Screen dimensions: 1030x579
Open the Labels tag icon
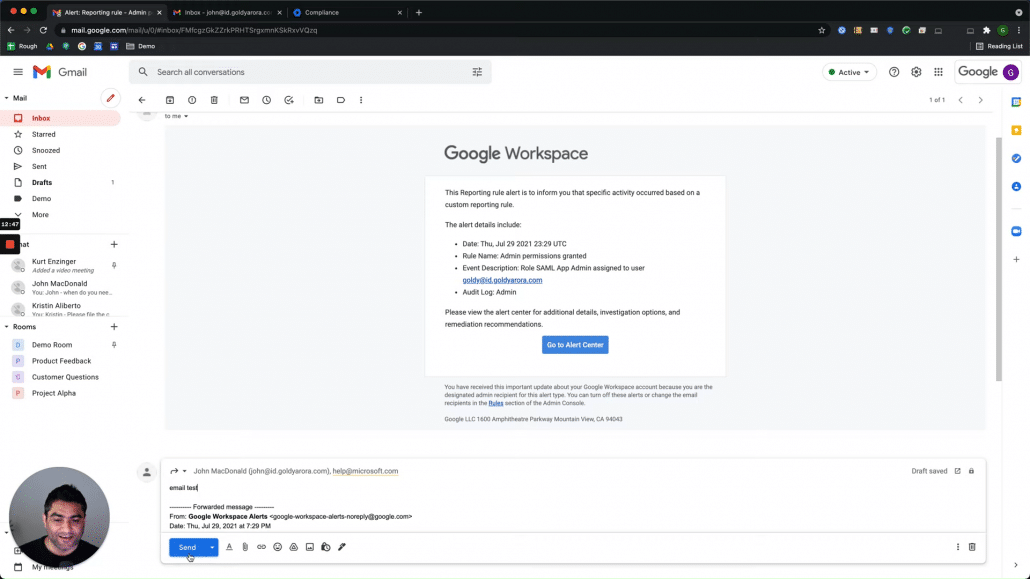[341, 100]
